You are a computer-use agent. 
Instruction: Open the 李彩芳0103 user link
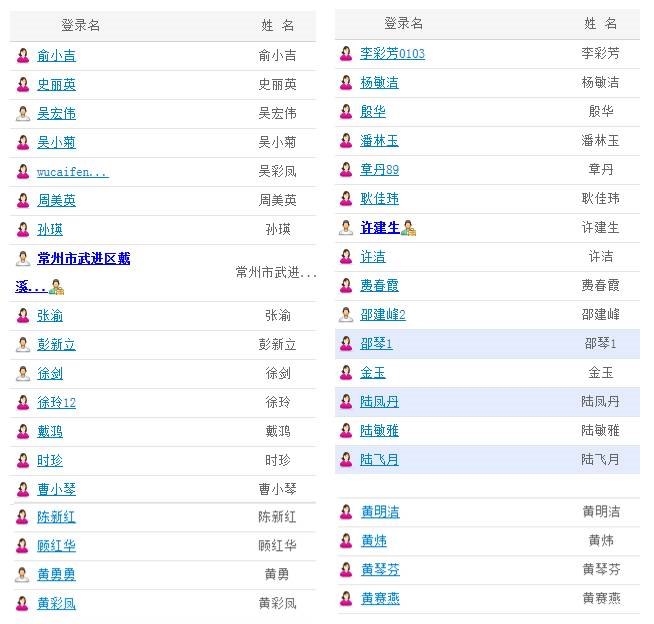pyautogui.click(x=392, y=53)
